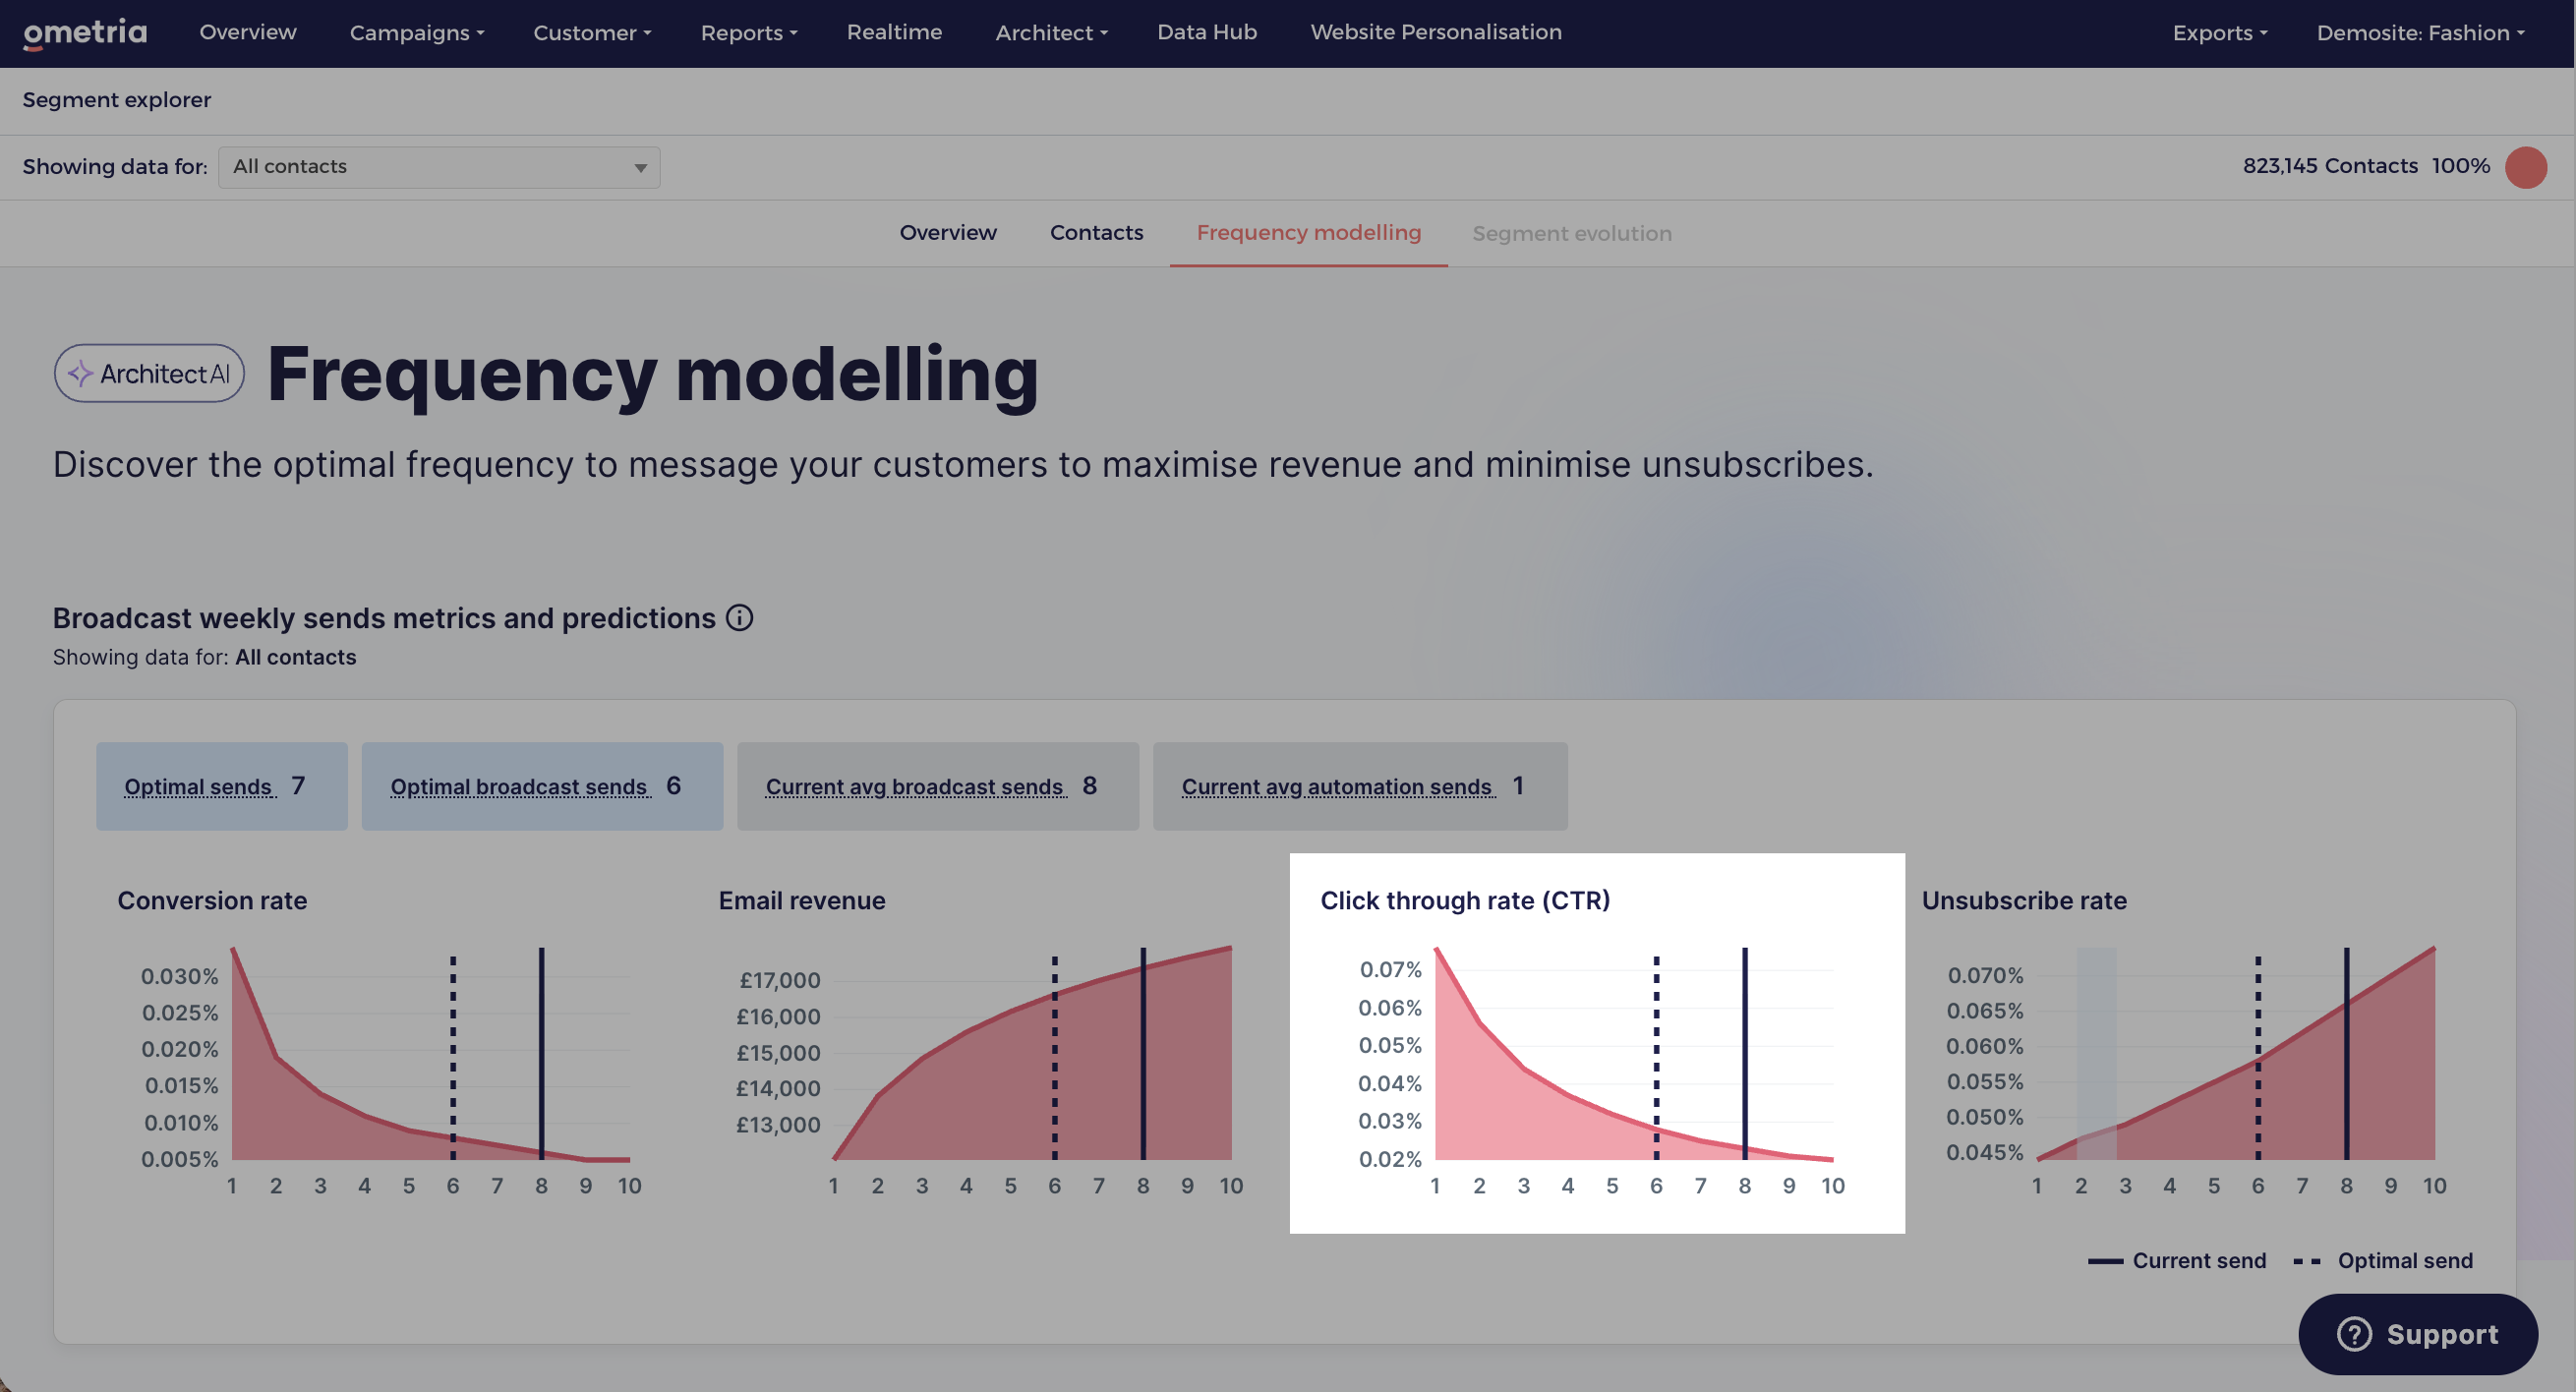Go to Overview in the top navigation
Viewport: 2576px width, 1392px height.
248,32
